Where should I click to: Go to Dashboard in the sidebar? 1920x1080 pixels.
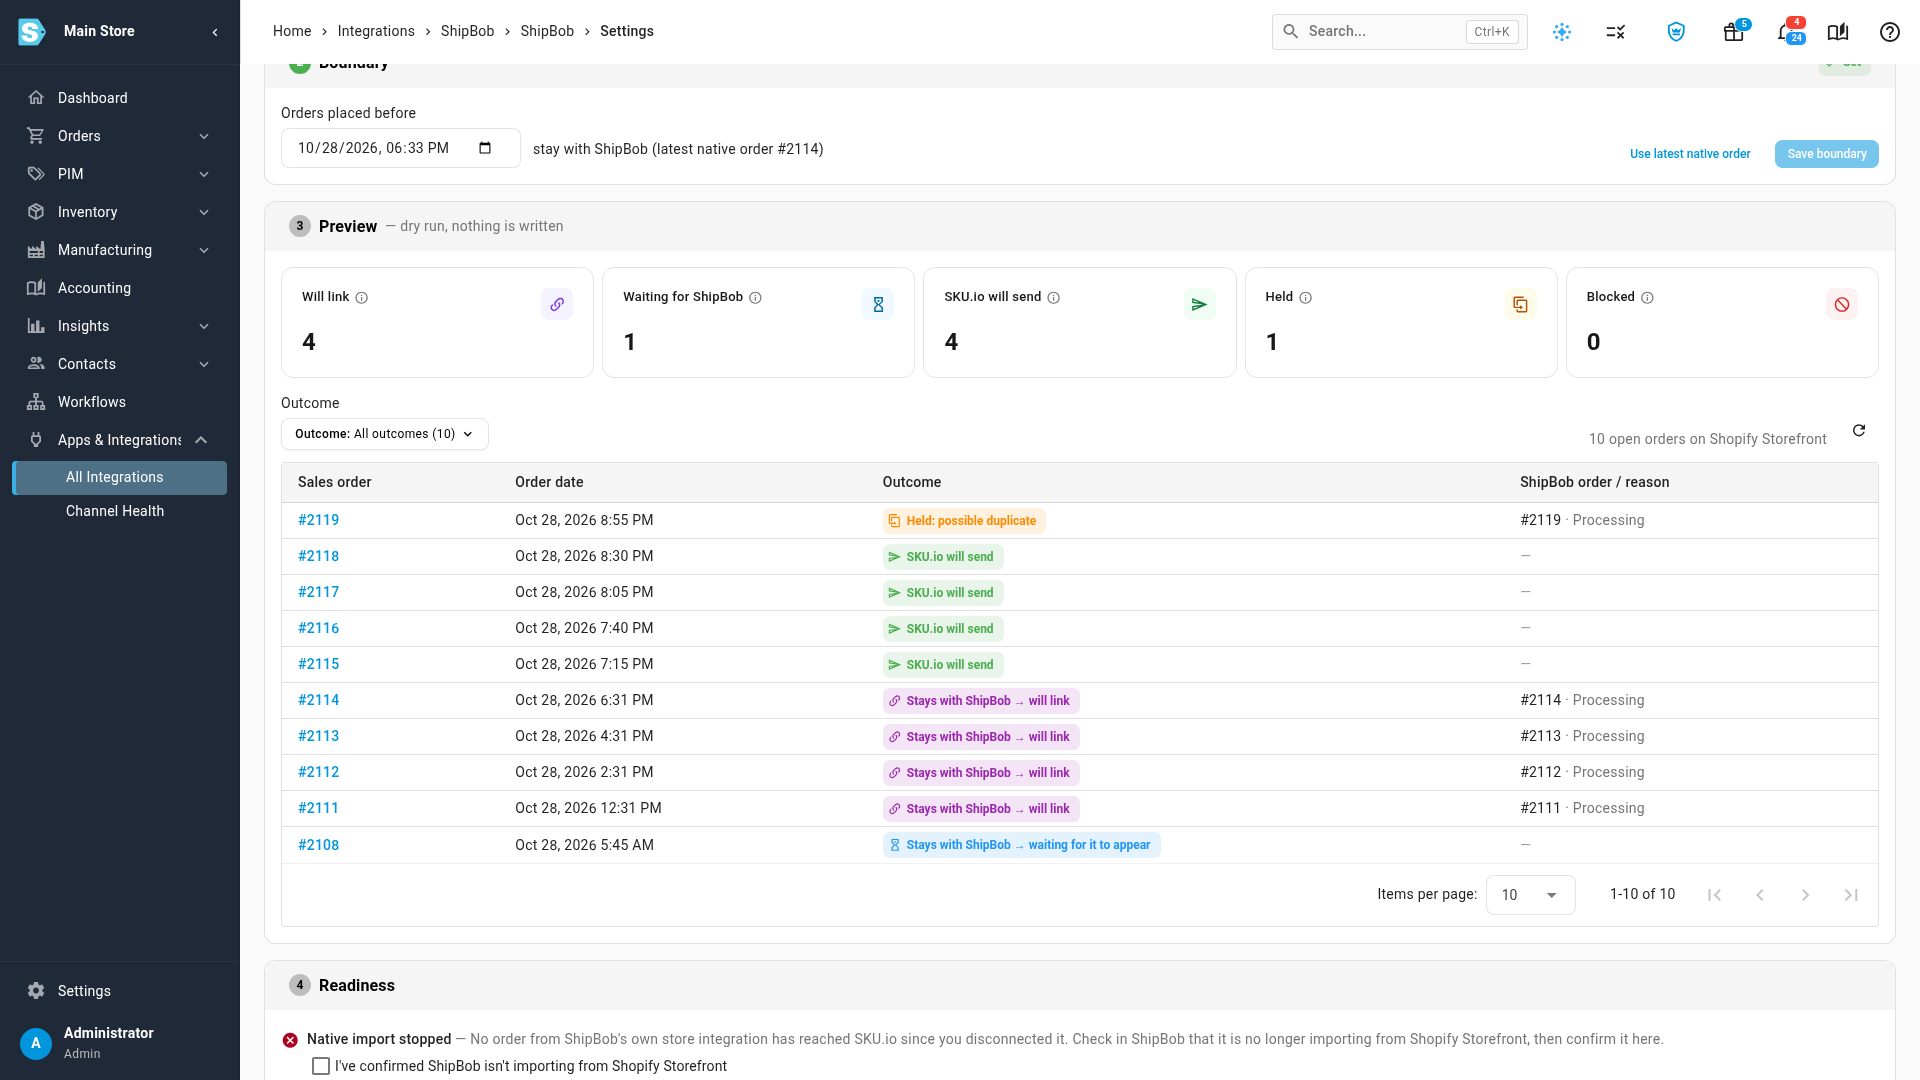tap(120, 98)
